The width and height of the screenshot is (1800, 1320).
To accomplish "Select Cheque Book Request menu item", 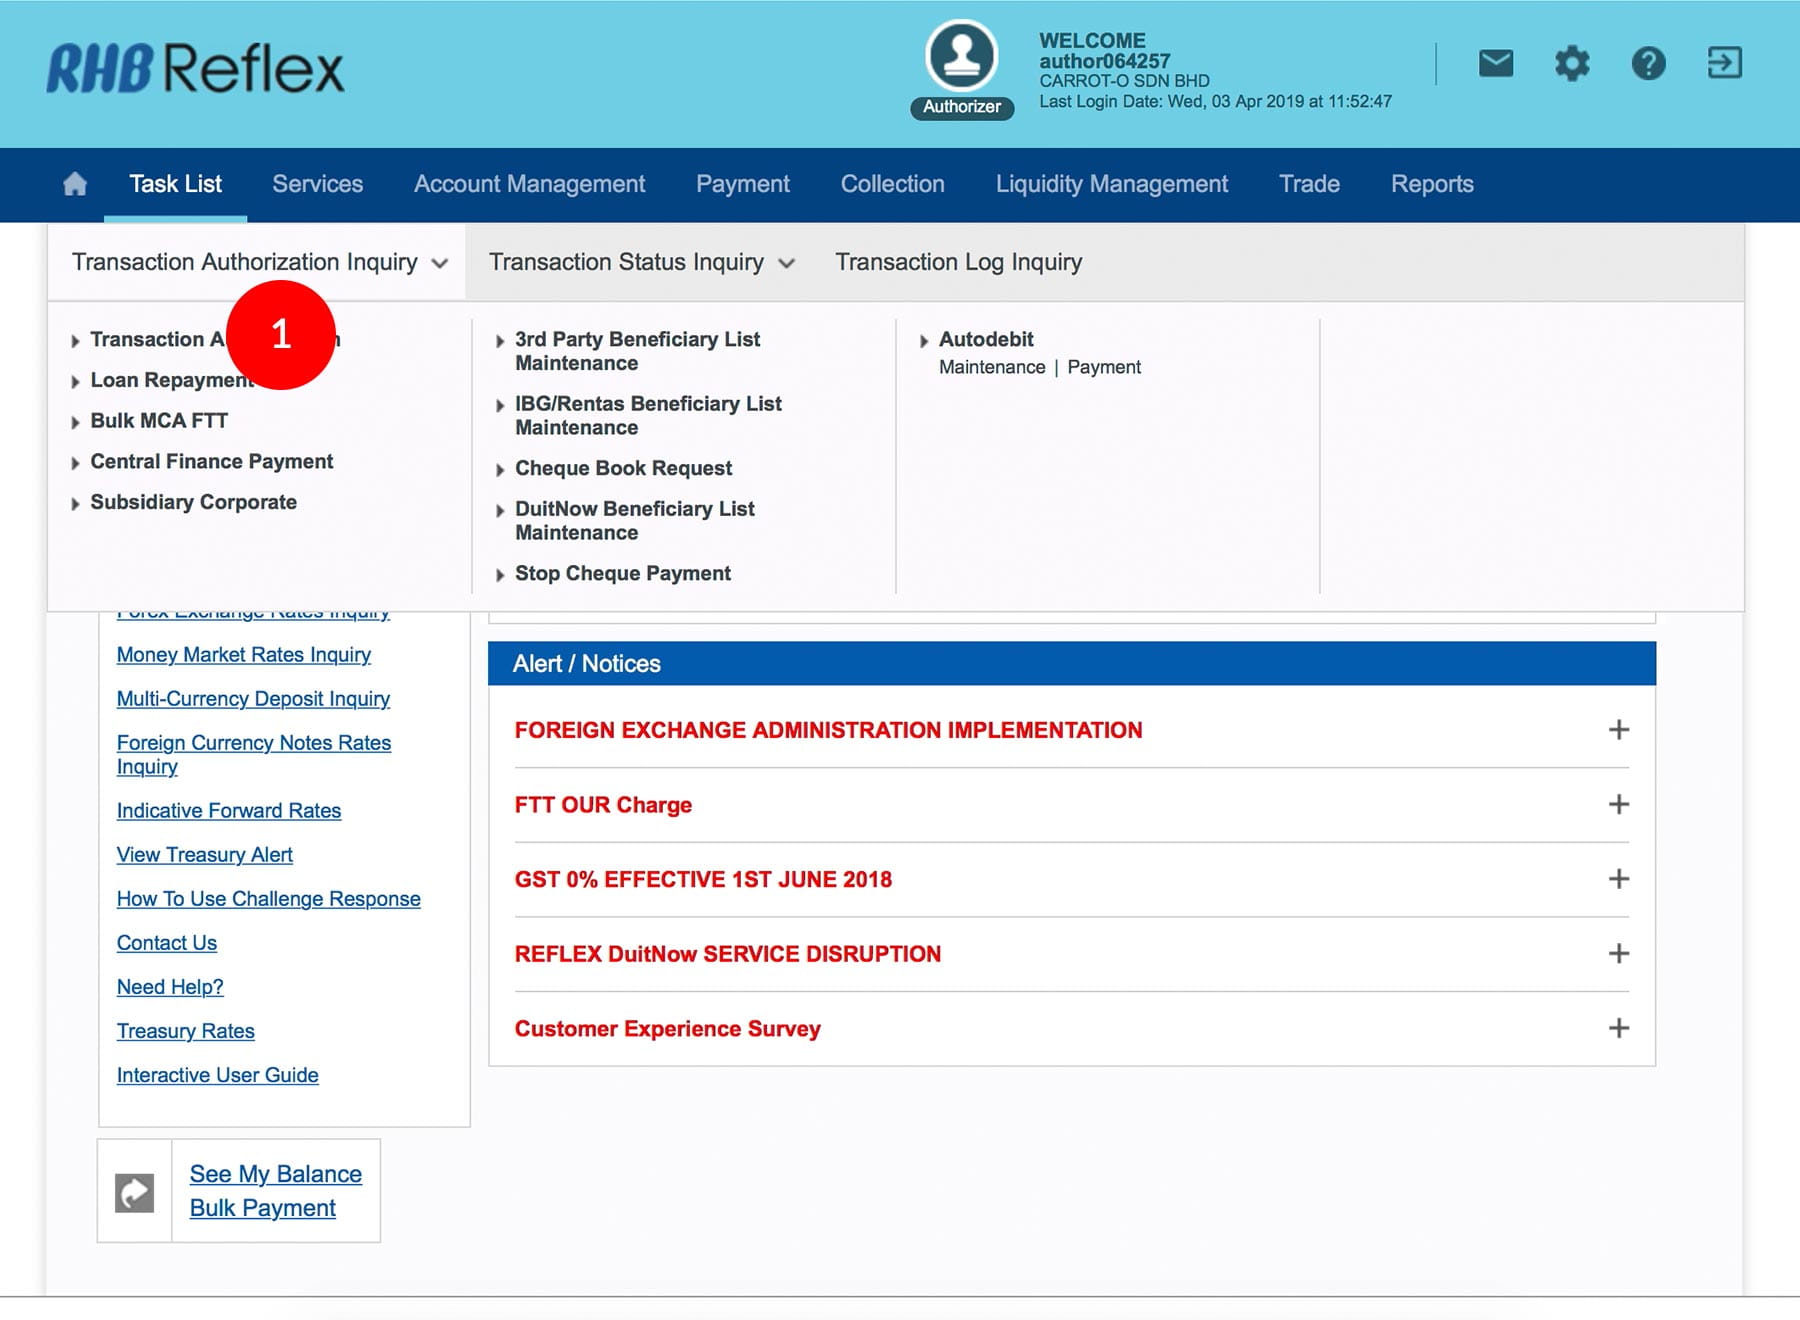I will (623, 468).
